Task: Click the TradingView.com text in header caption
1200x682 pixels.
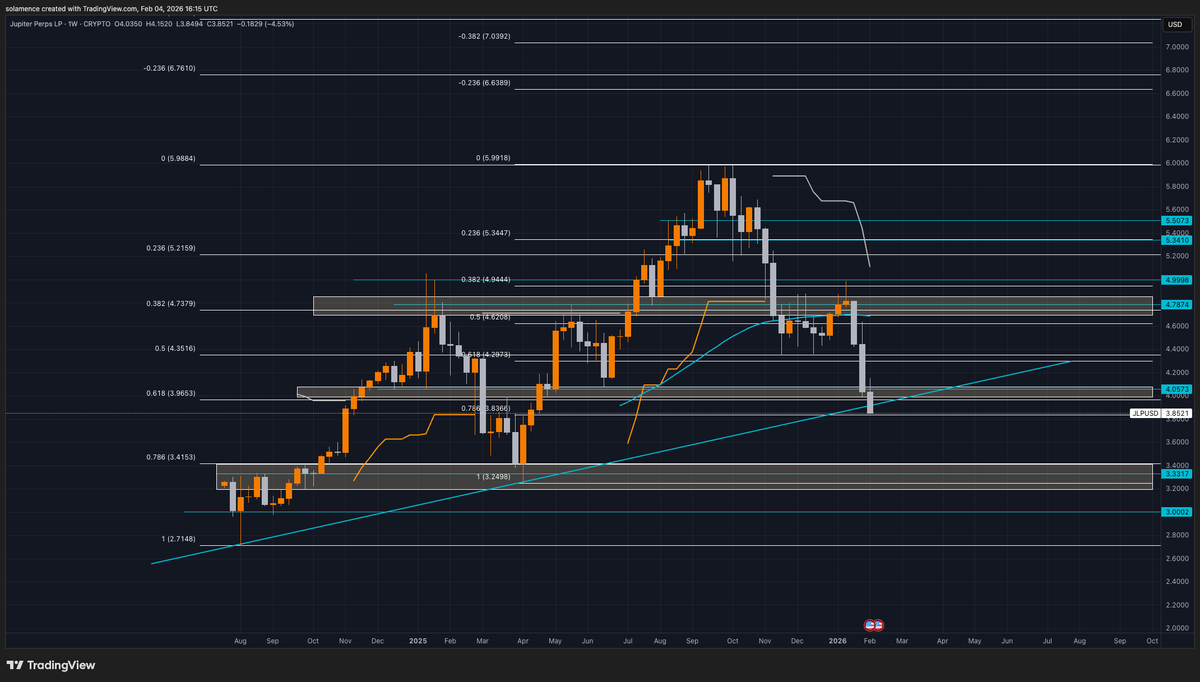Action: tap(112, 8)
